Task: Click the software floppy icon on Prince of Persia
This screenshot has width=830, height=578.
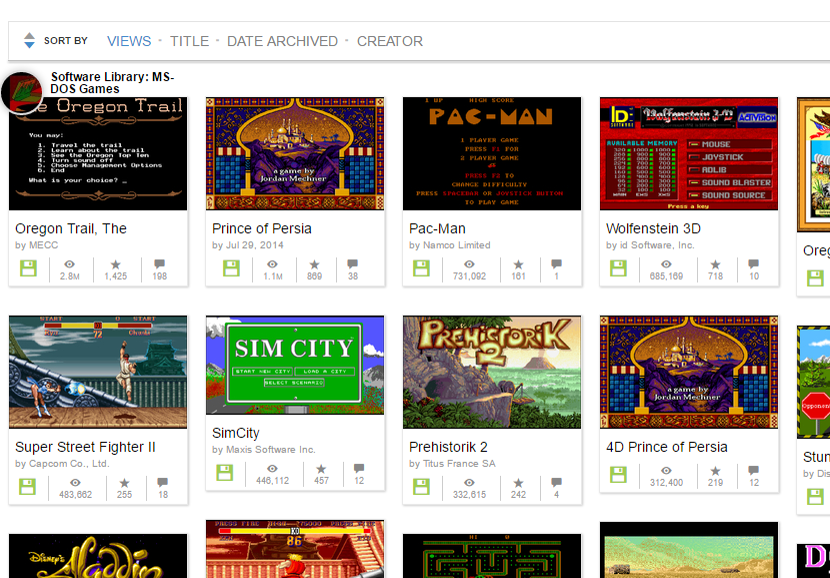Action: (231, 268)
